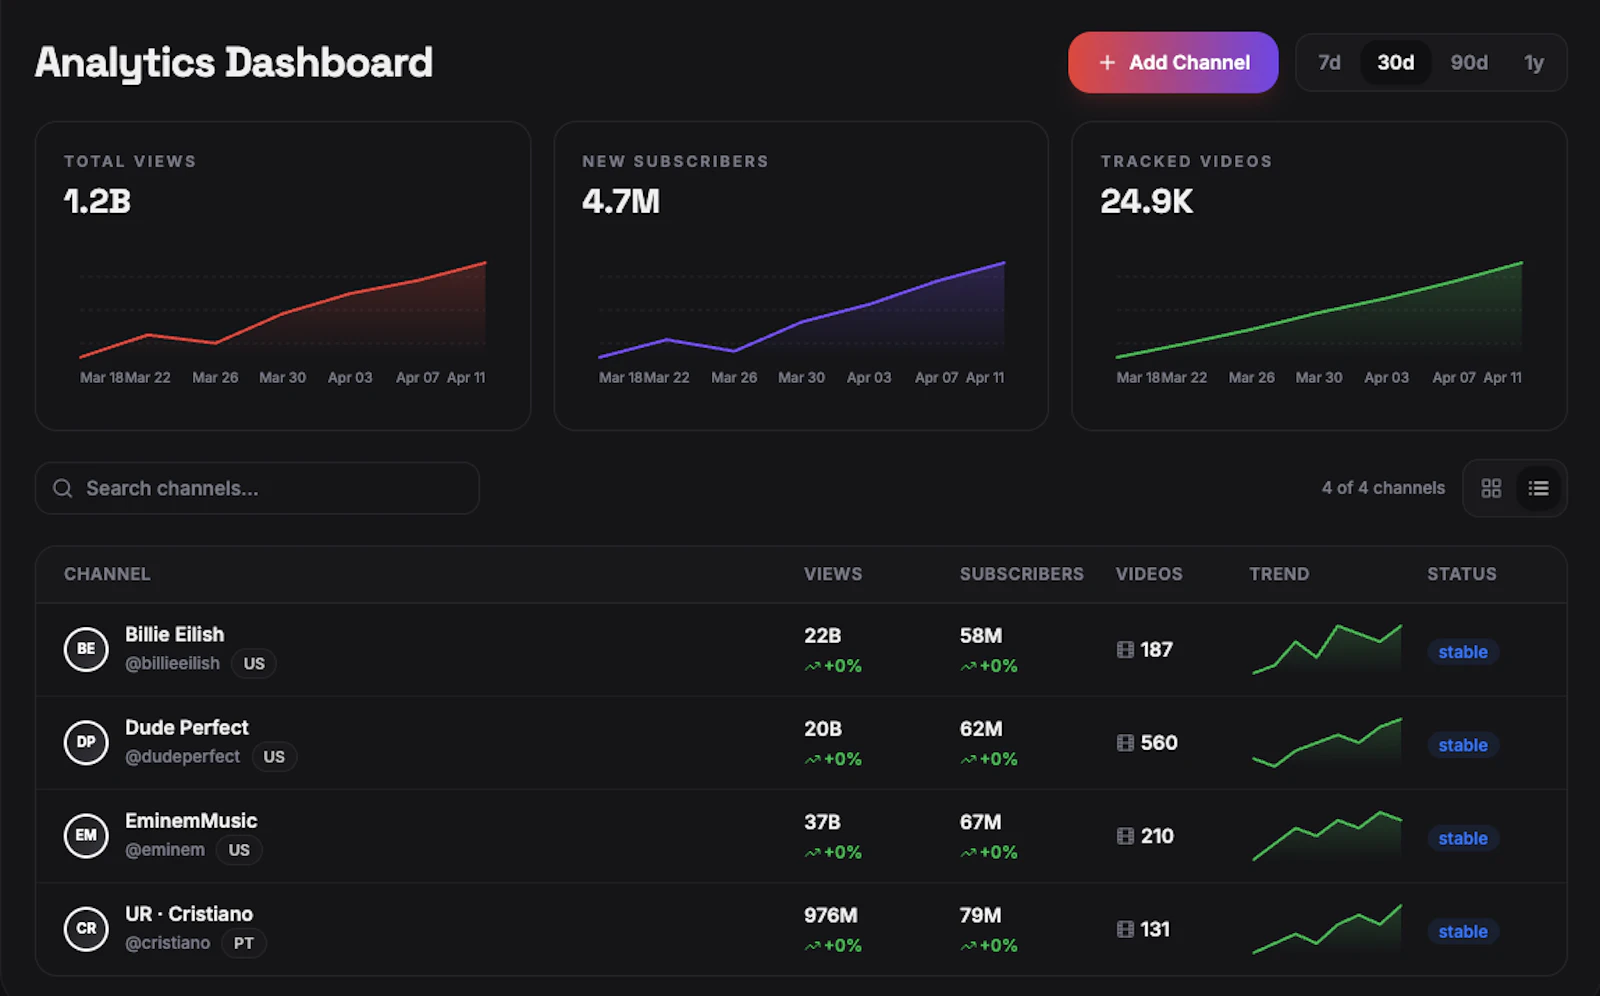Image resolution: width=1600 pixels, height=996 pixels.
Task: Click the 24.9K tracked videos value
Action: [x=1147, y=201]
